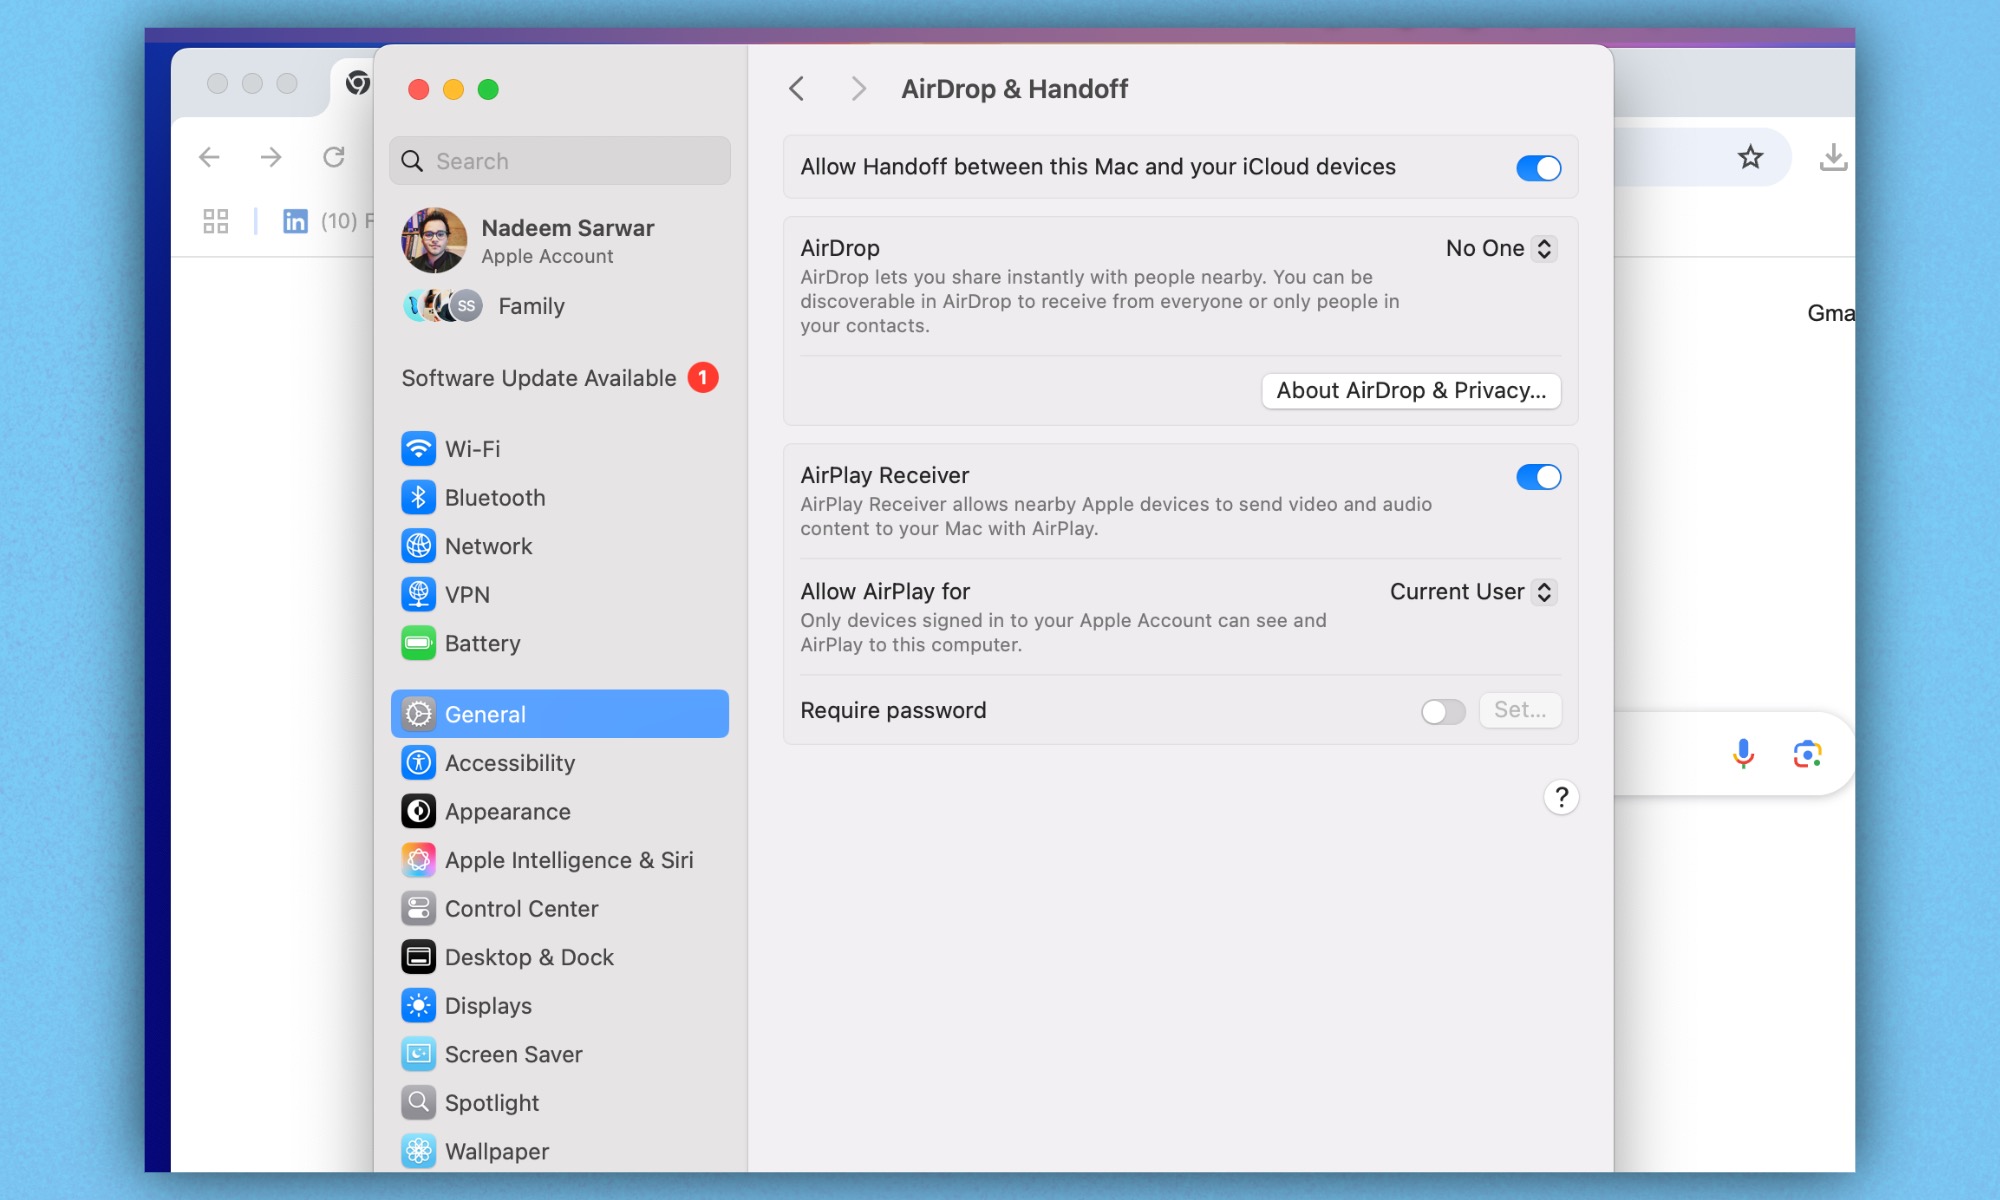Click the Search field in System Settings
2000x1200 pixels.
(560, 160)
